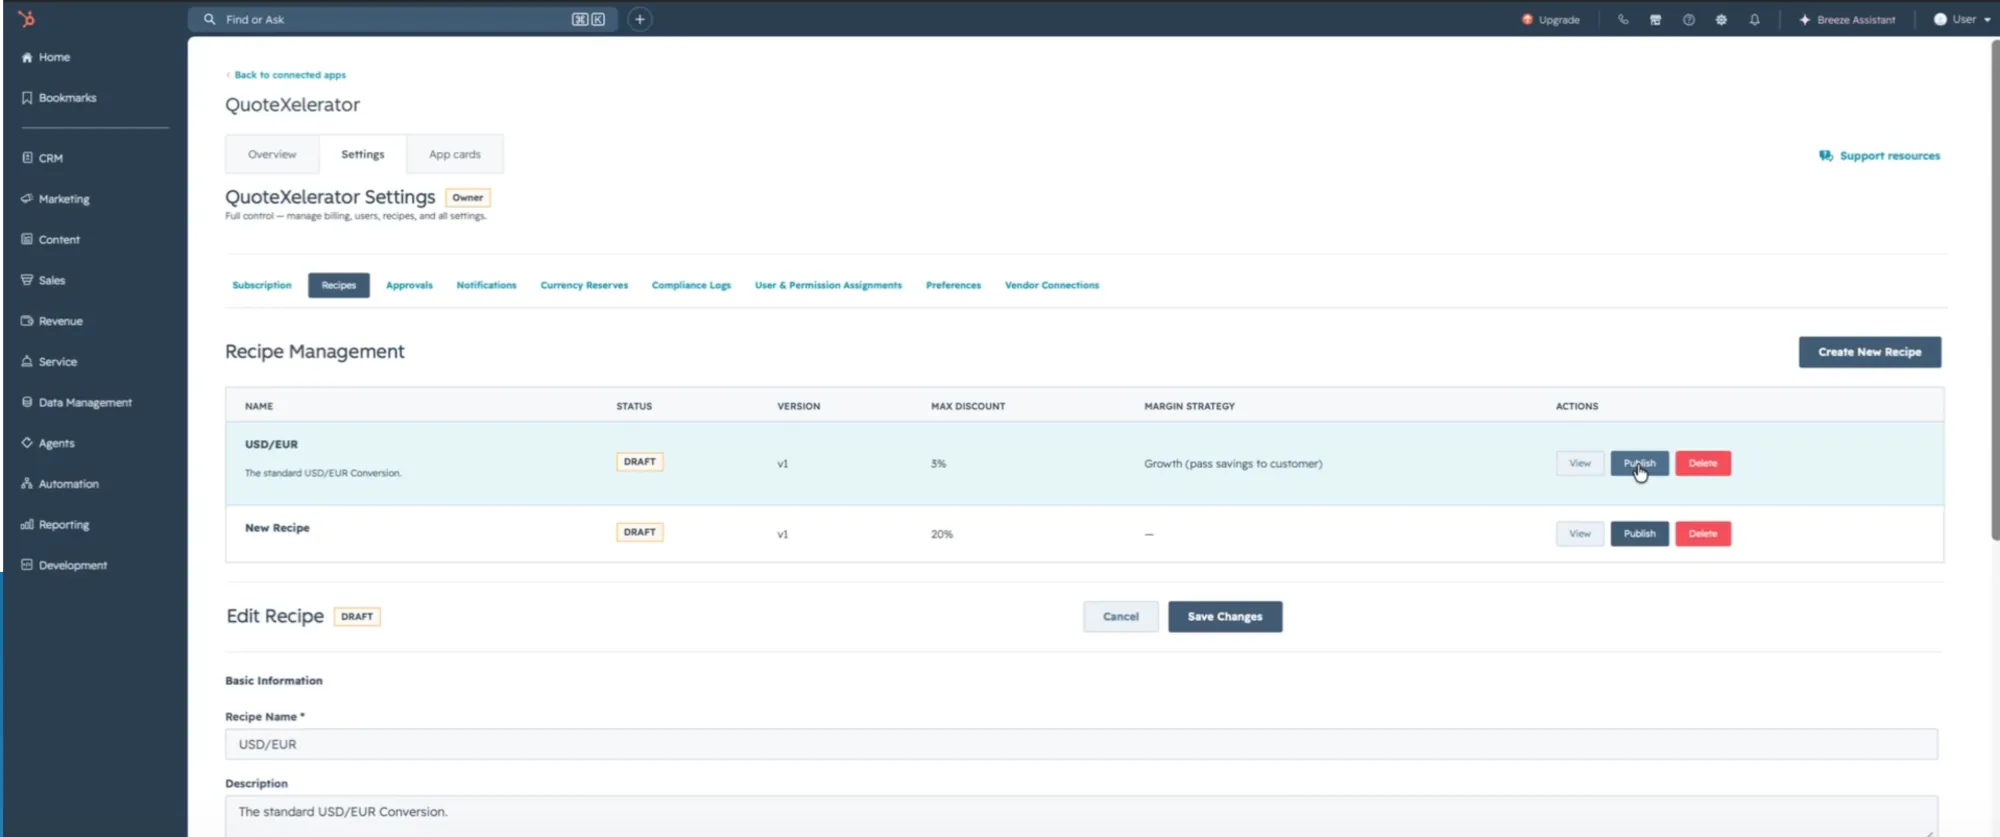Select the Preferences settings tab

click(x=953, y=285)
